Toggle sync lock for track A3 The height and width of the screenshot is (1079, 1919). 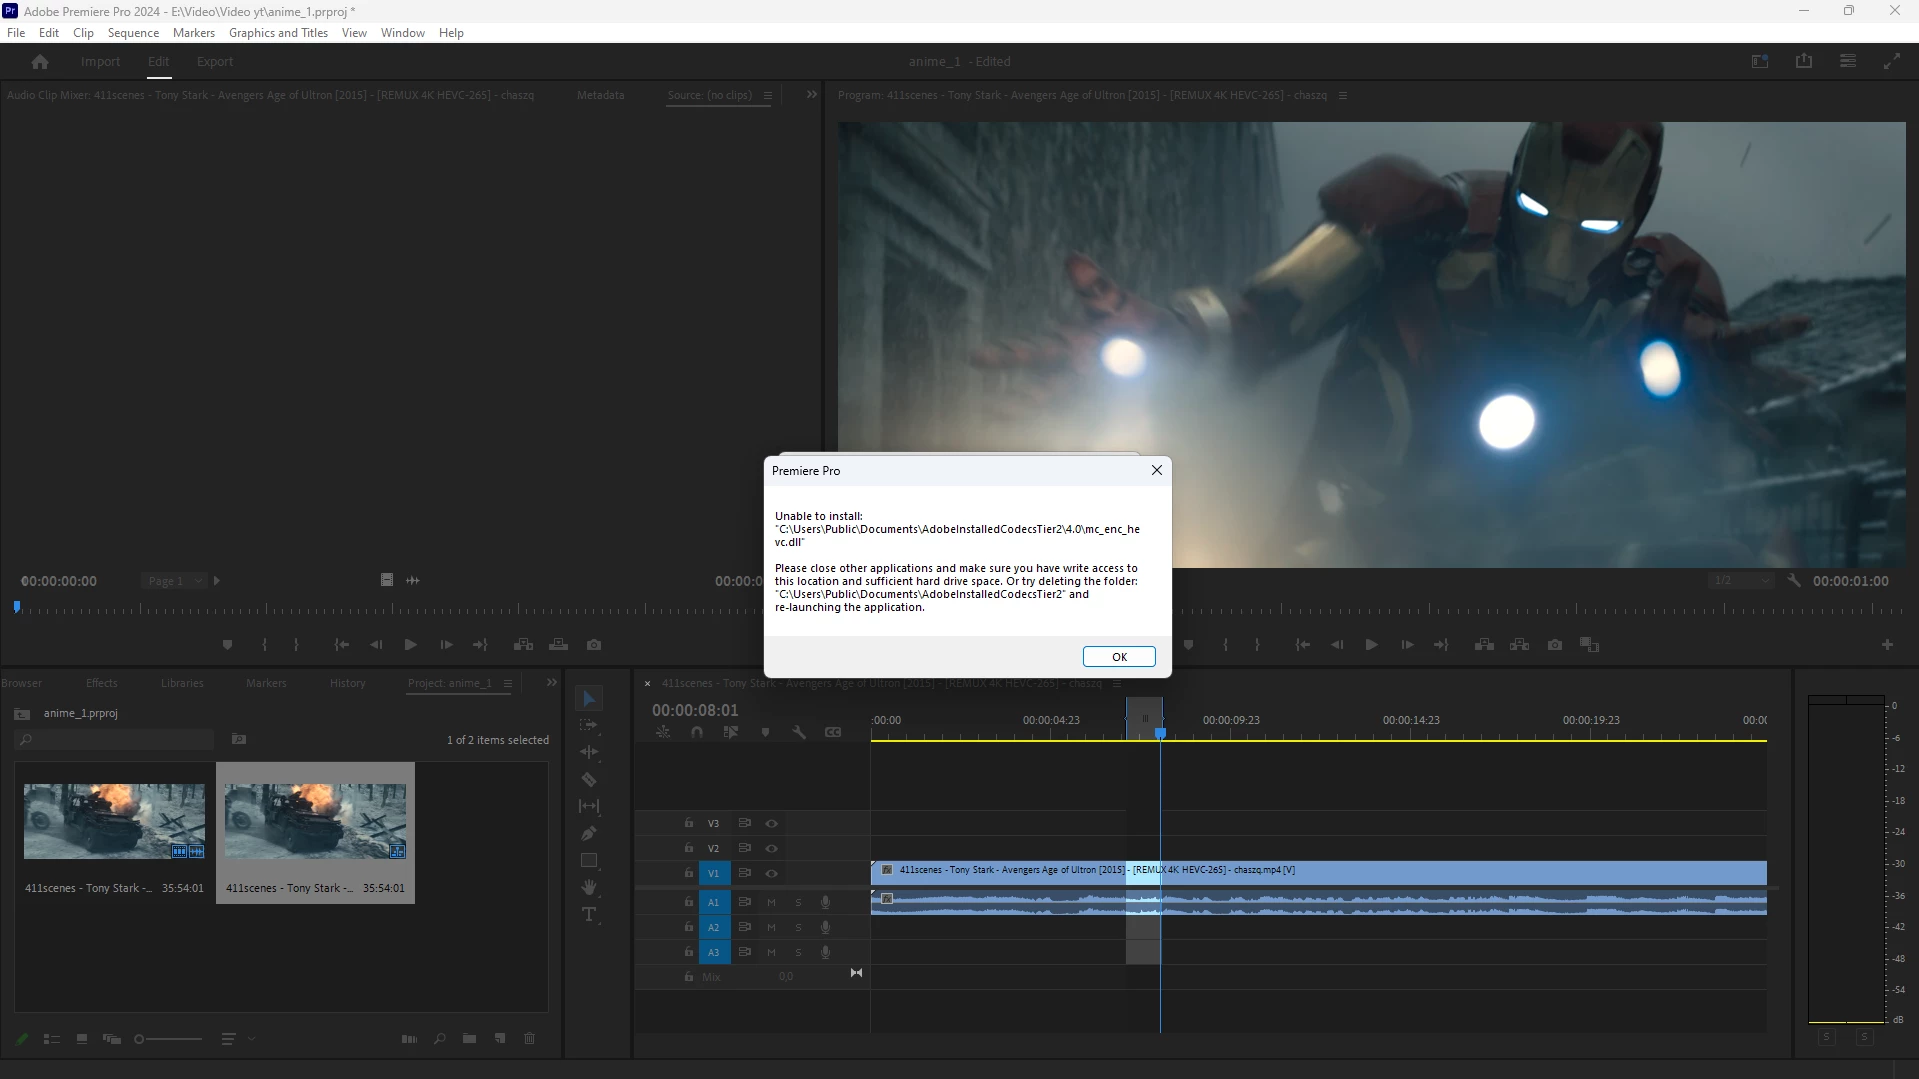tap(745, 952)
